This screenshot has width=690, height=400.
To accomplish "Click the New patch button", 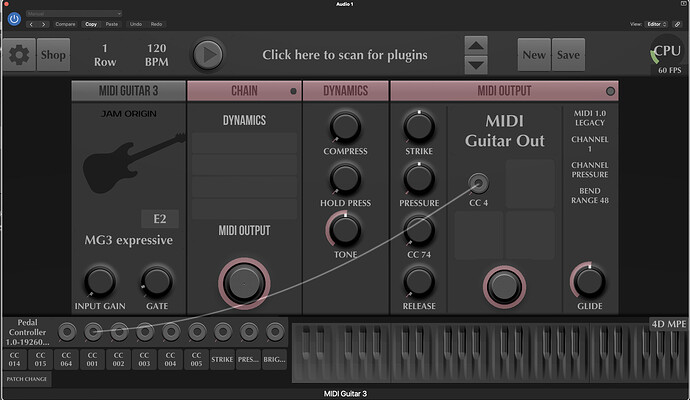I will 533,54.
